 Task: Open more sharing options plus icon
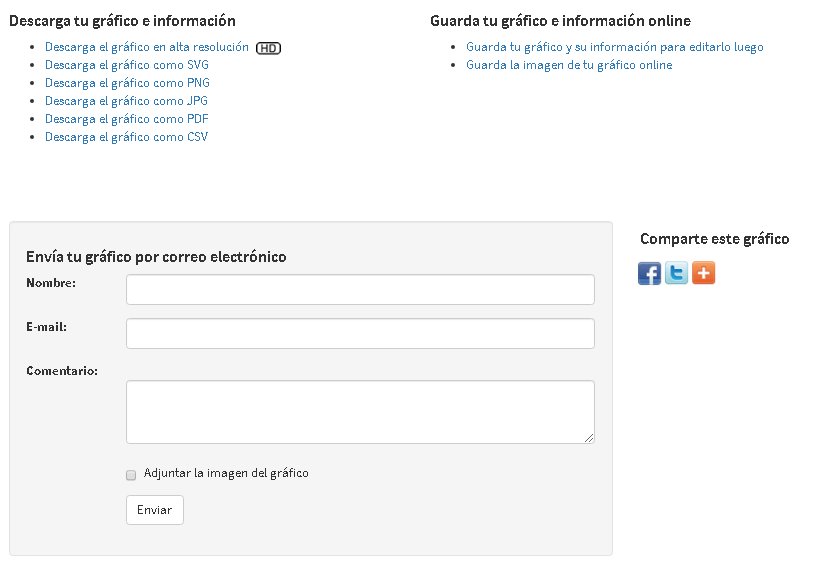click(x=703, y=273)
